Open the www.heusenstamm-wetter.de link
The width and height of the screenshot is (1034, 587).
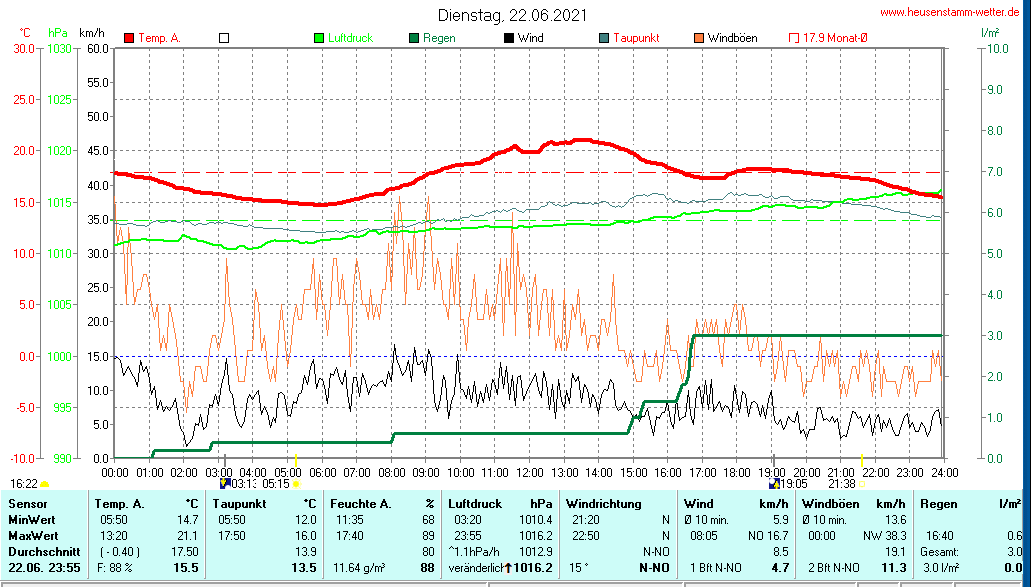(950, 12)
